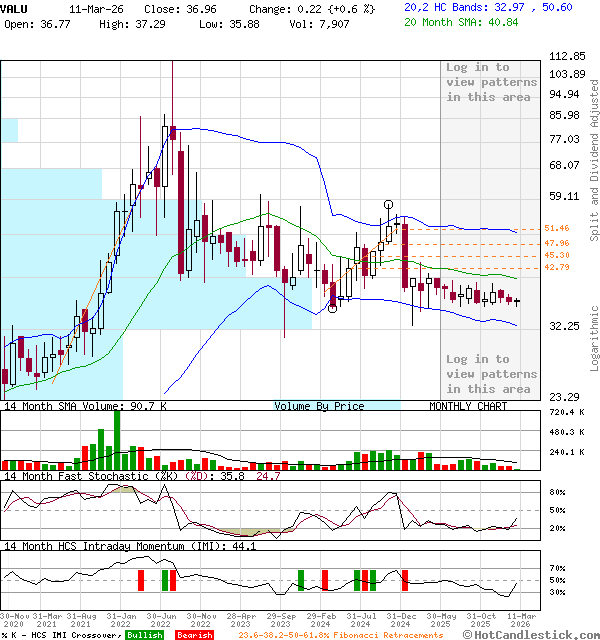
Task: Select the red Bearish legend badge
Action: 194,634
